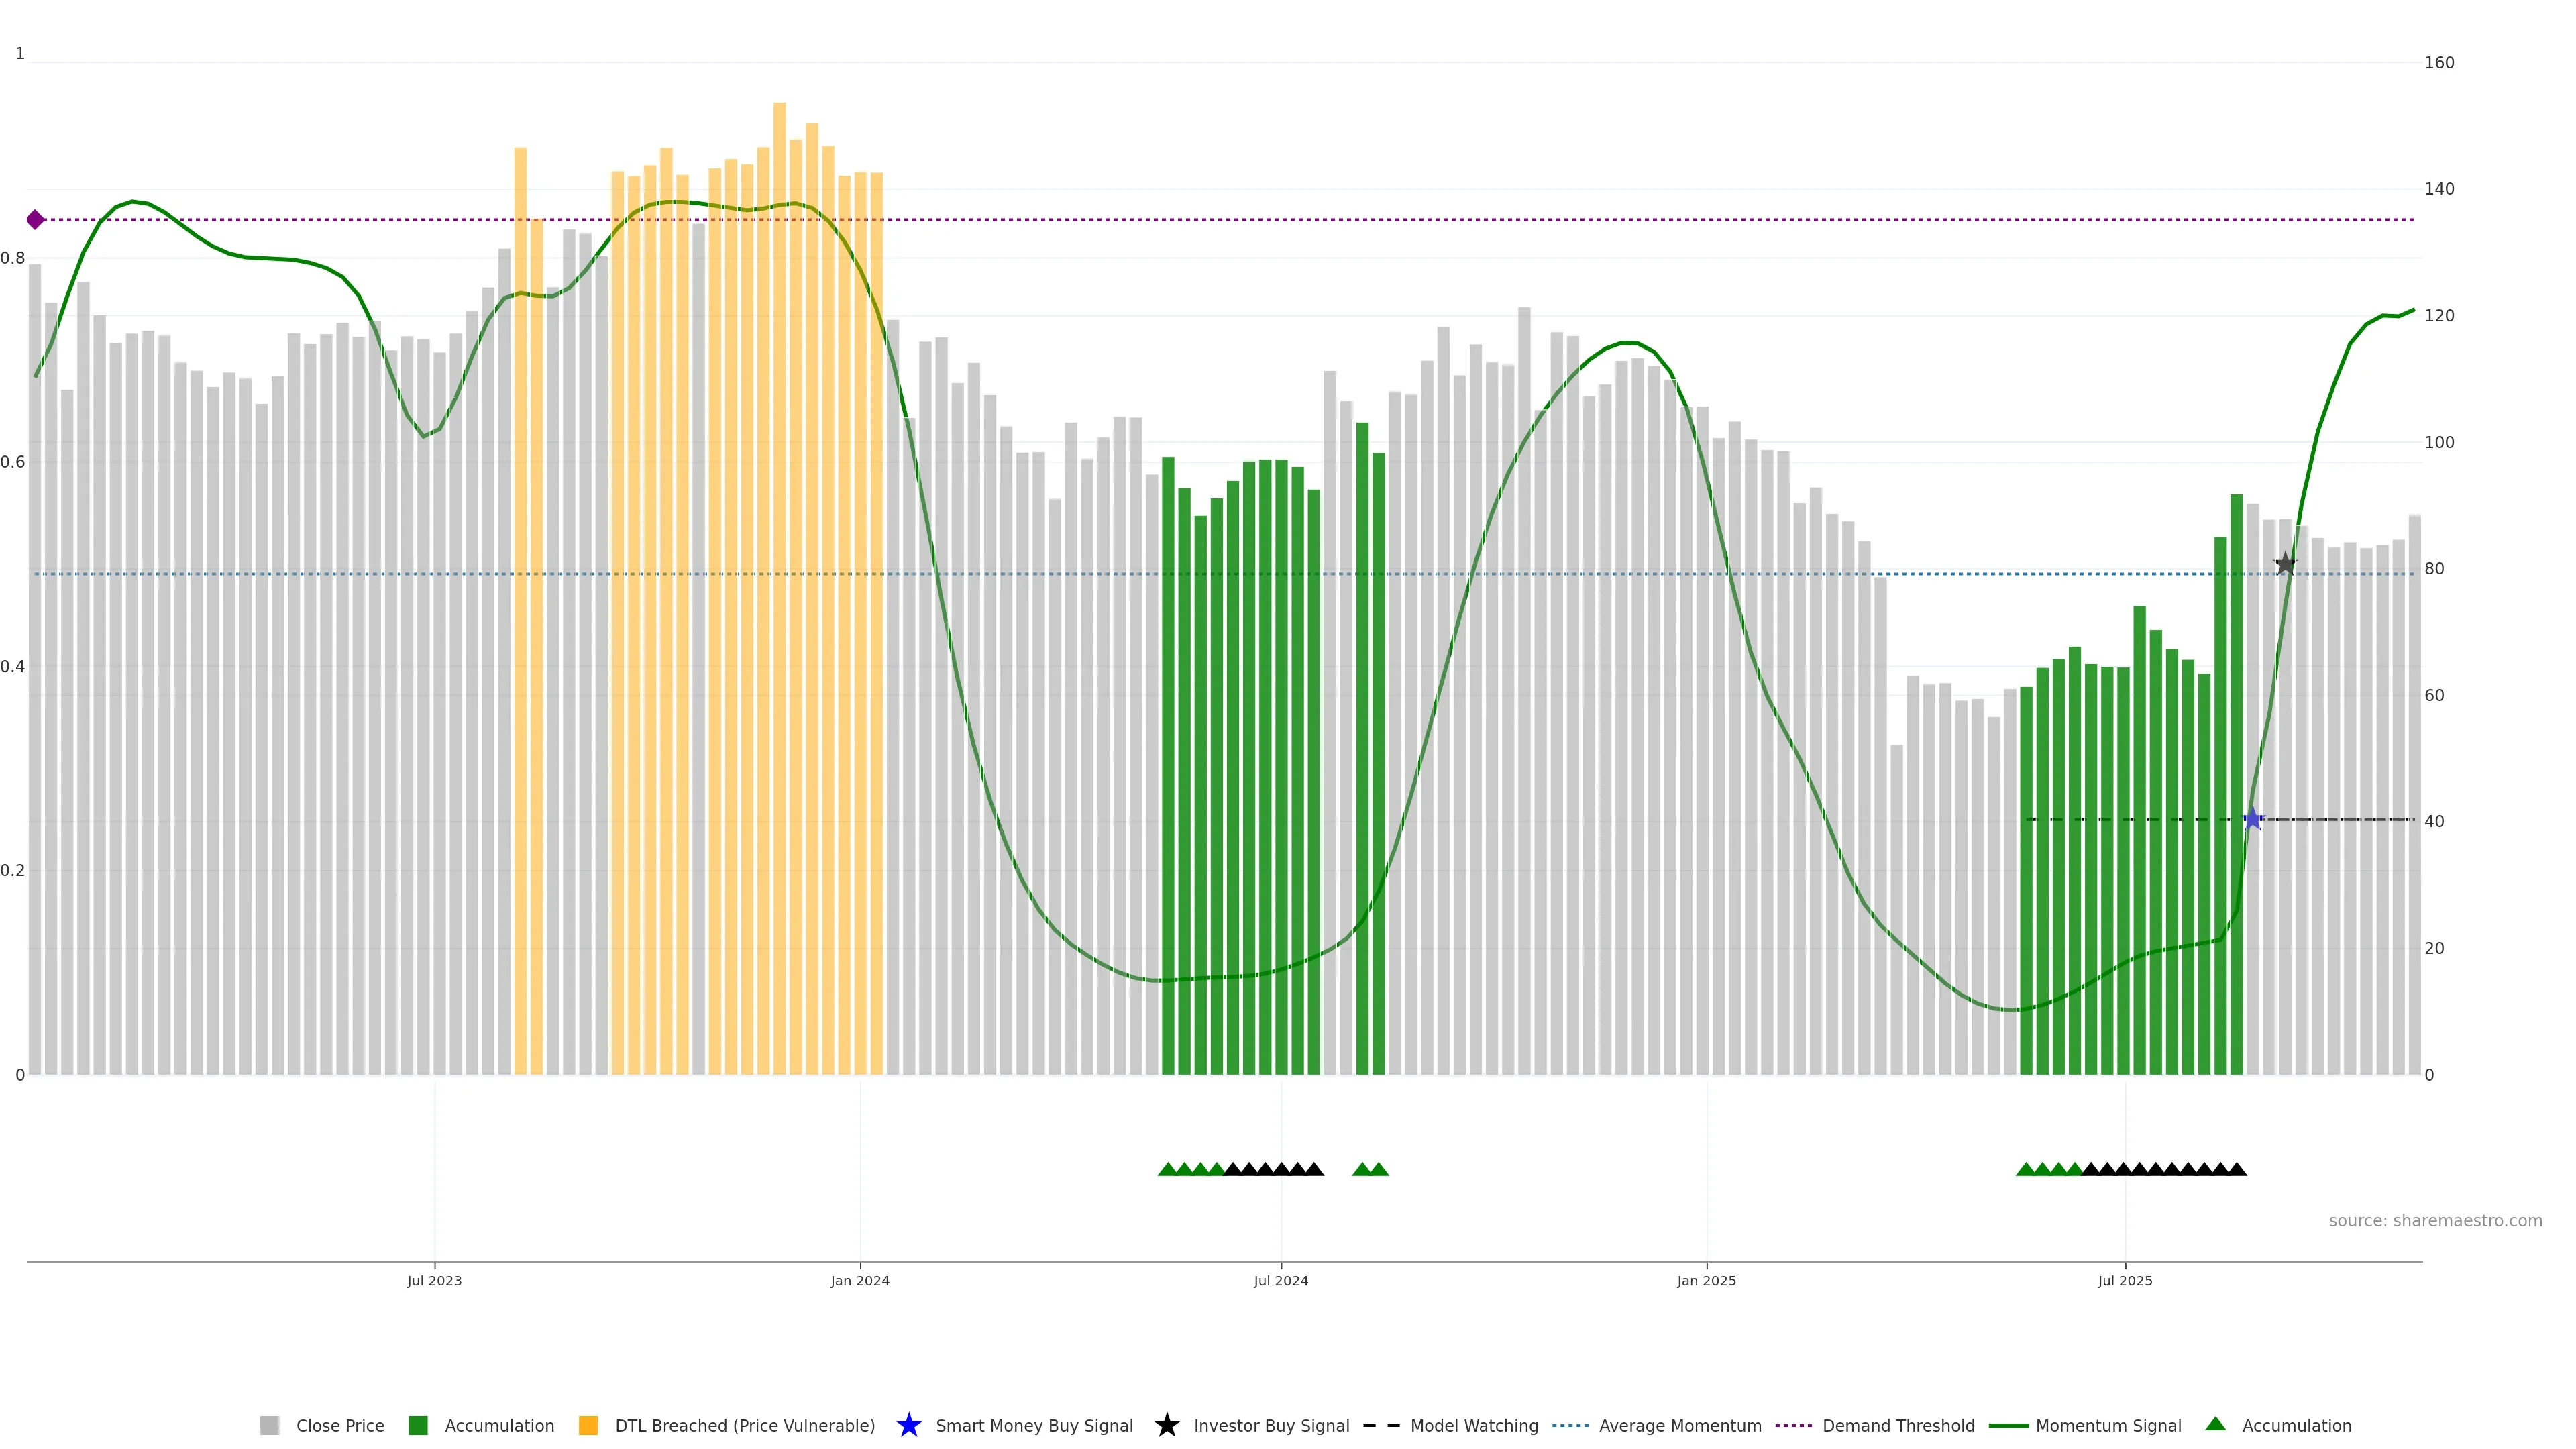Click Momentum Signal legend line swatch
This screenshot has width=2576, height=1449.
click(2008, 1425)
